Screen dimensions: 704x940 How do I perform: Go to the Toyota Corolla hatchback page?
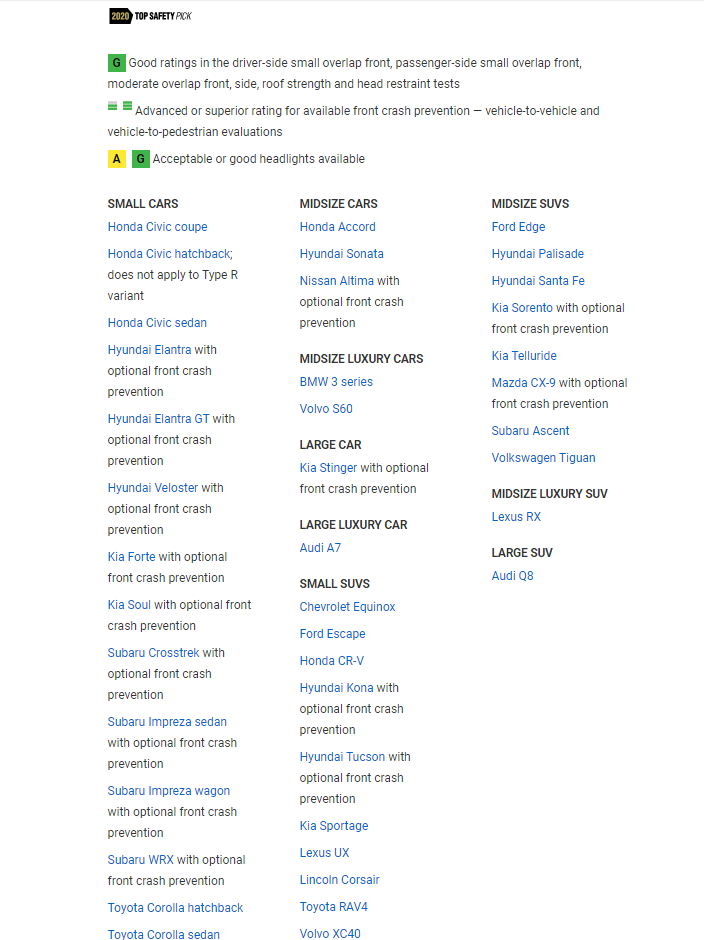click(x=175, y=908)
